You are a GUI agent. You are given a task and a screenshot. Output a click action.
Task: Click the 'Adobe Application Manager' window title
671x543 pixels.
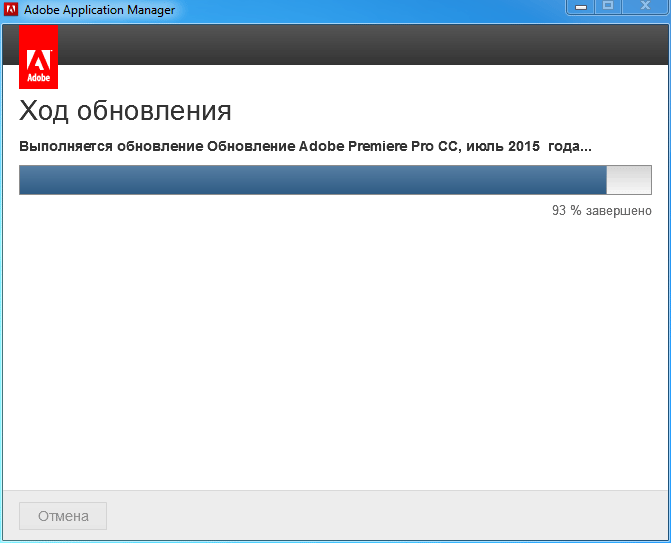99,10
